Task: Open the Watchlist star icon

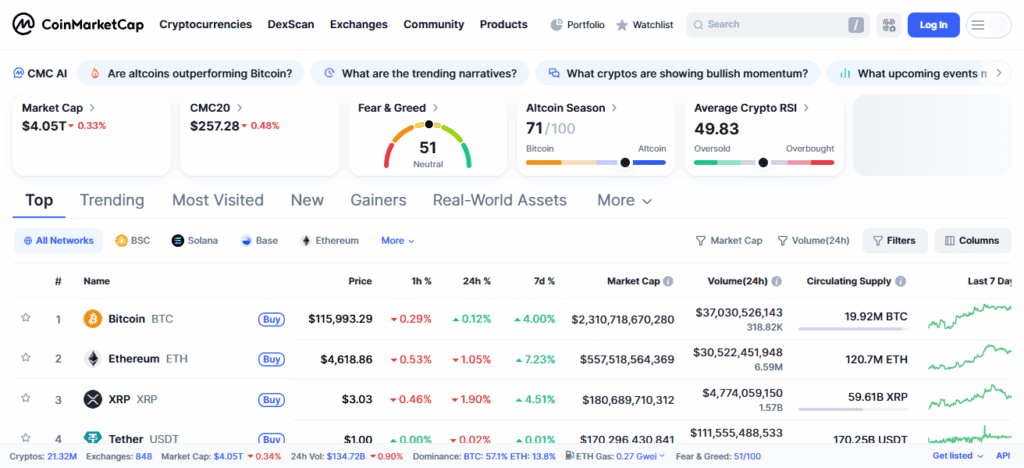Action: coord(622,25)
